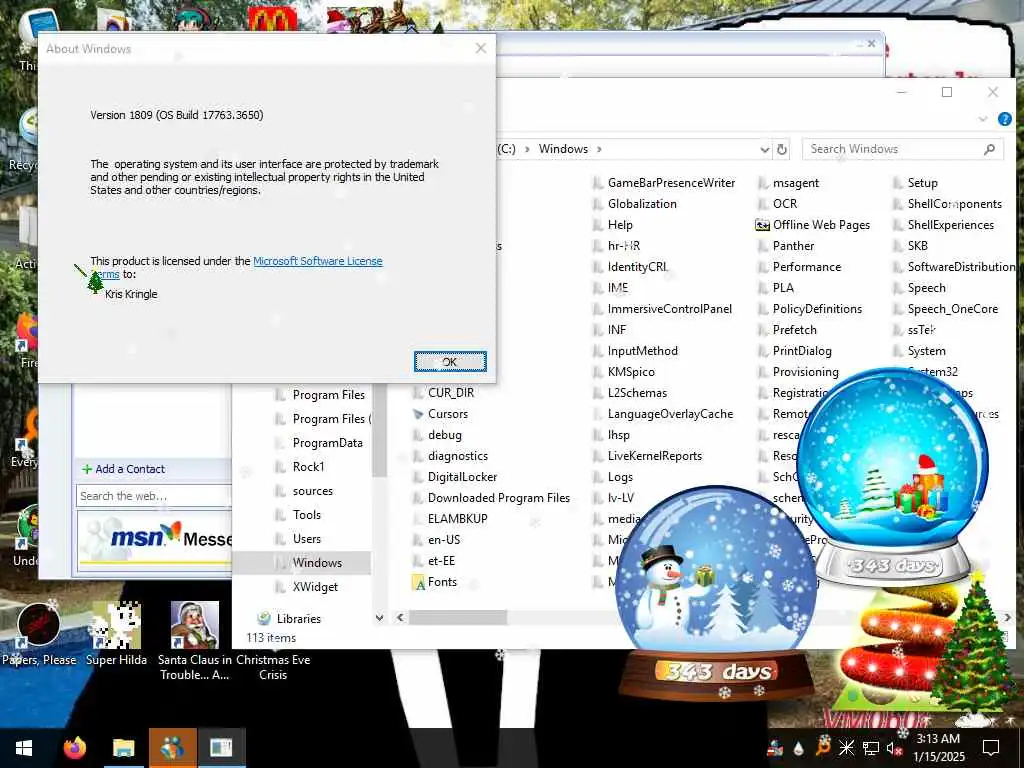Select sources folder in the navigation tree

tap(312, 490)
